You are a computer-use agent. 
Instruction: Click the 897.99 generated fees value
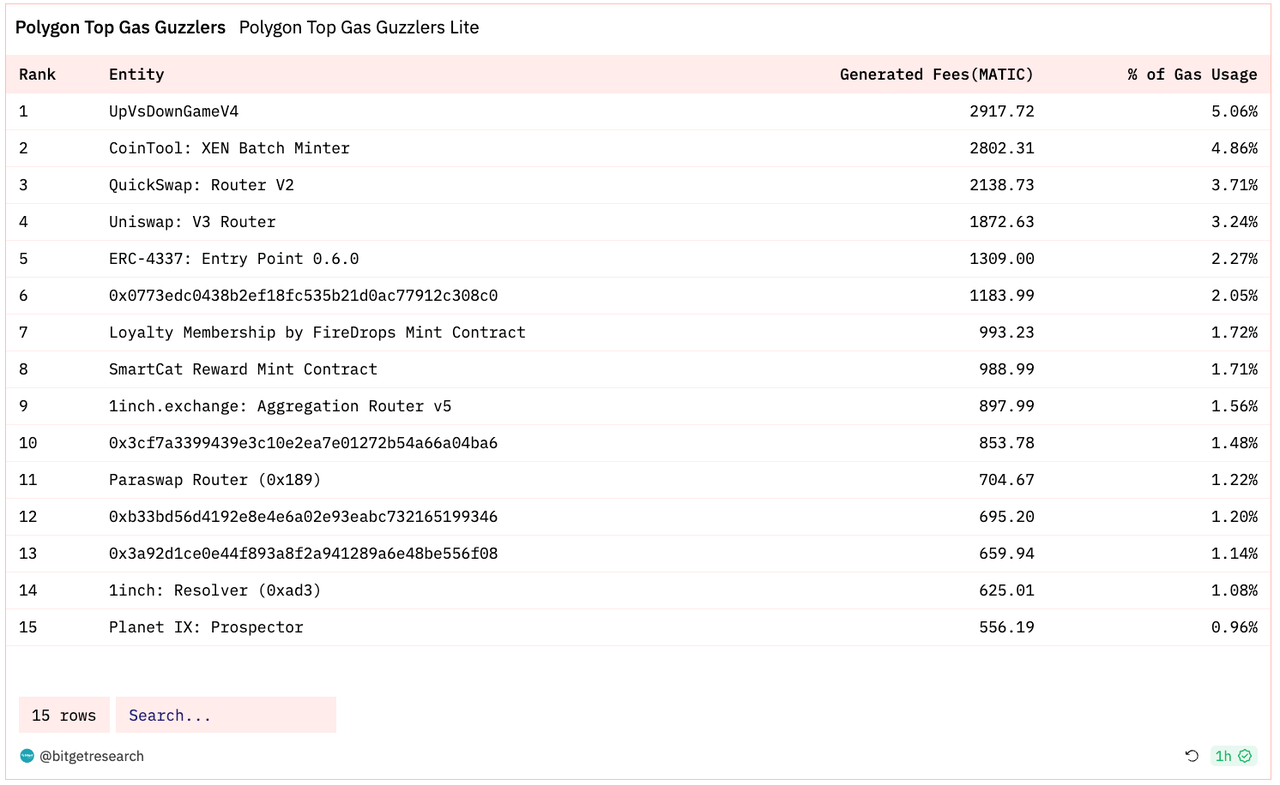pos(1007,406)
